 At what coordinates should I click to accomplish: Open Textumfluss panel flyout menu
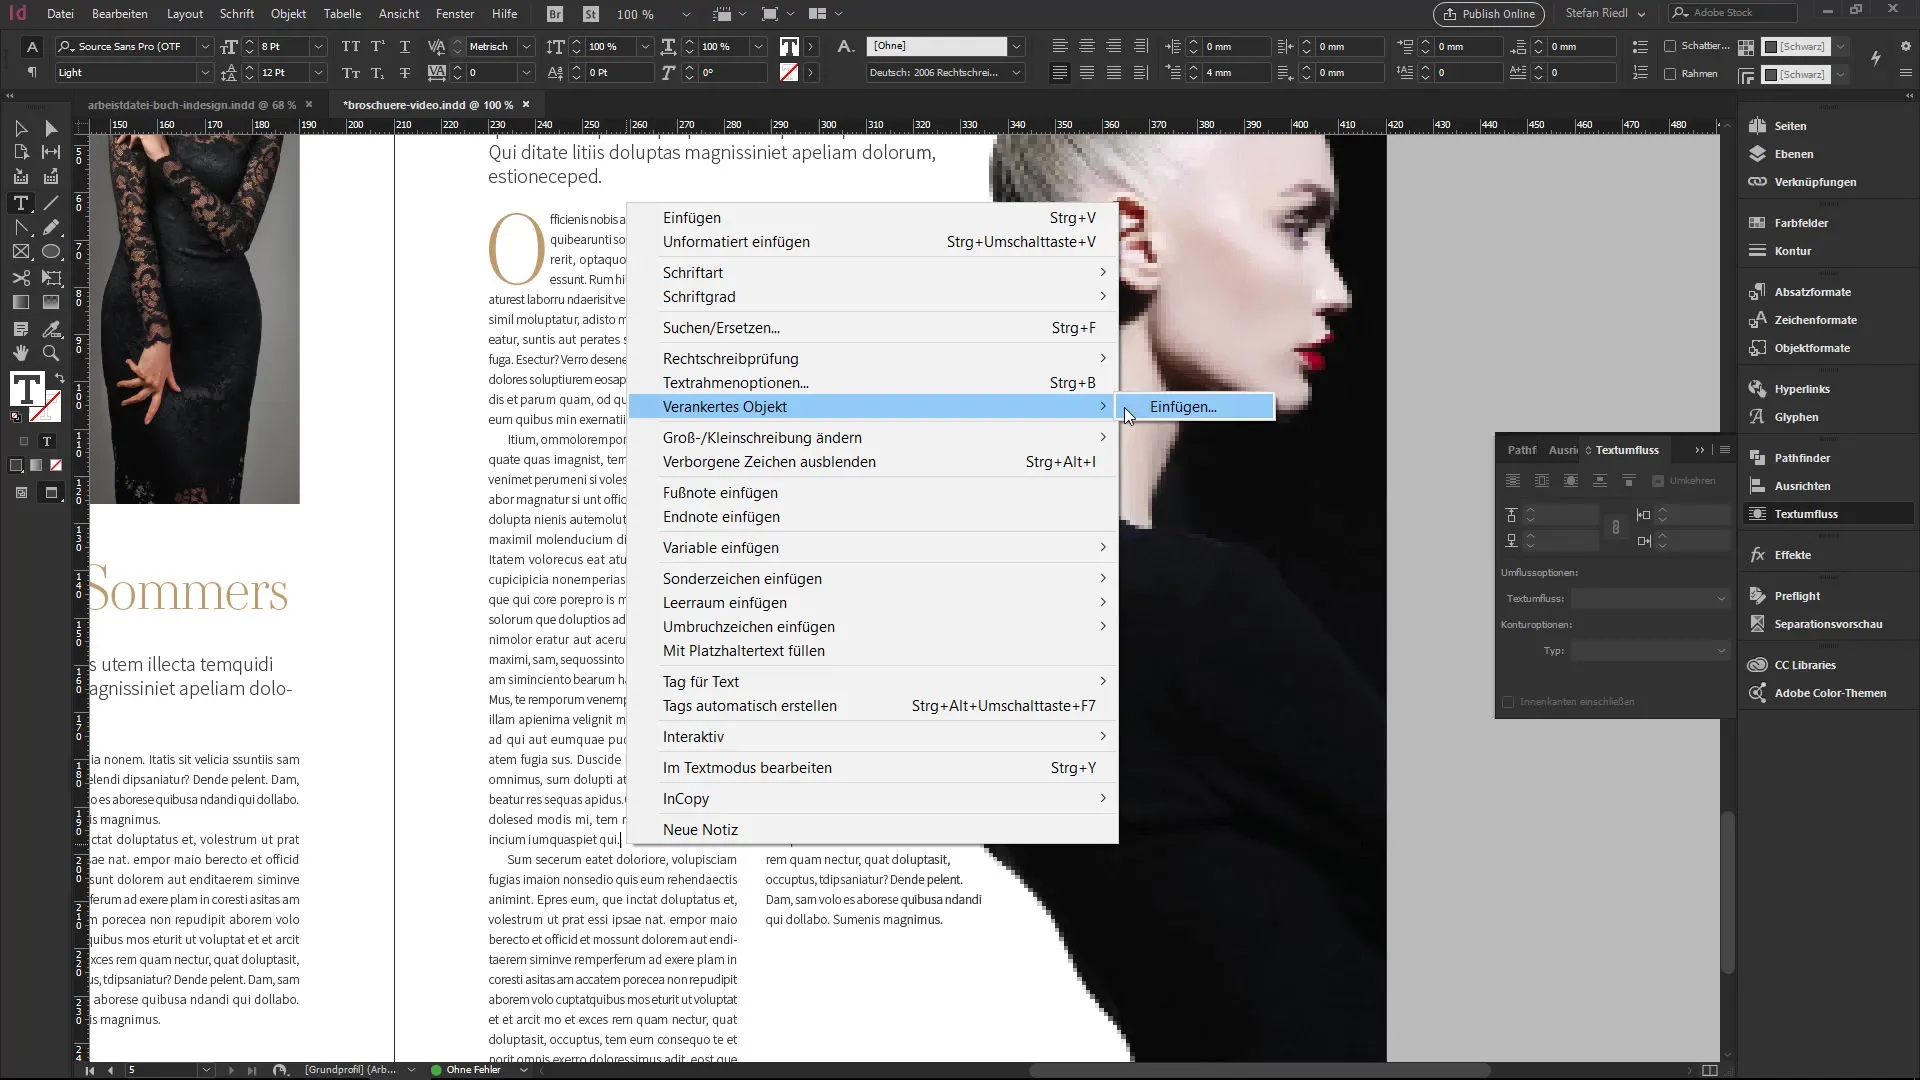click(1725, 450)
